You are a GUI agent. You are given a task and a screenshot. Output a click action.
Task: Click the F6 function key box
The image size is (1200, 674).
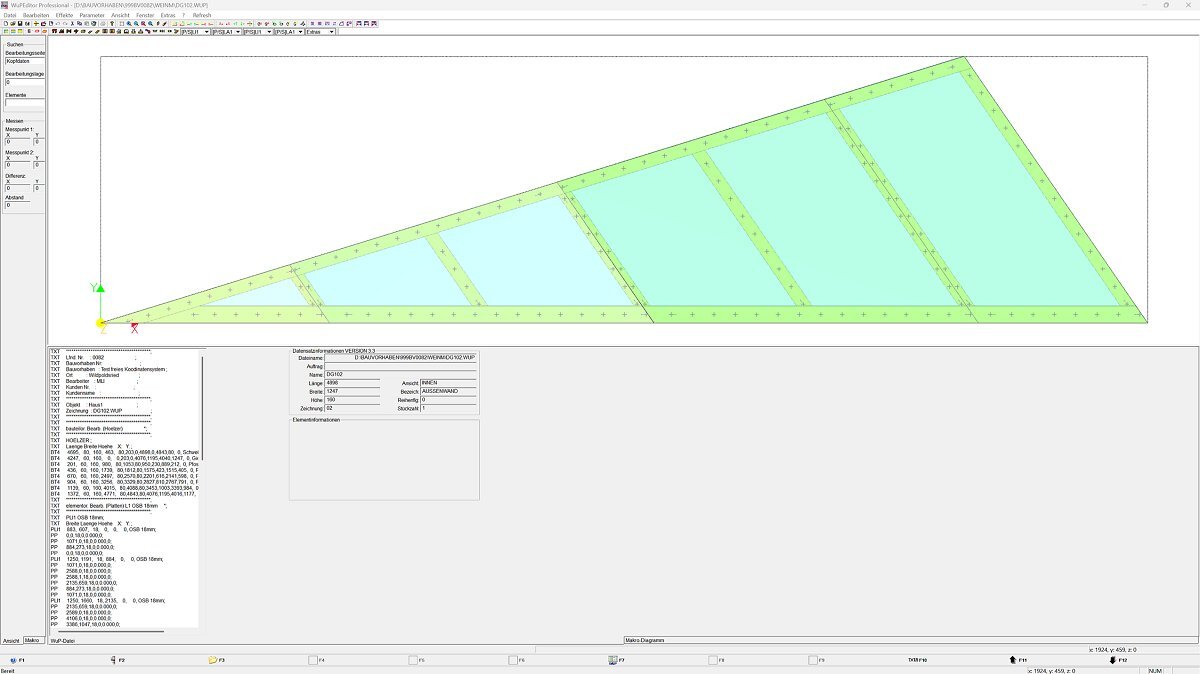point(513,660)
